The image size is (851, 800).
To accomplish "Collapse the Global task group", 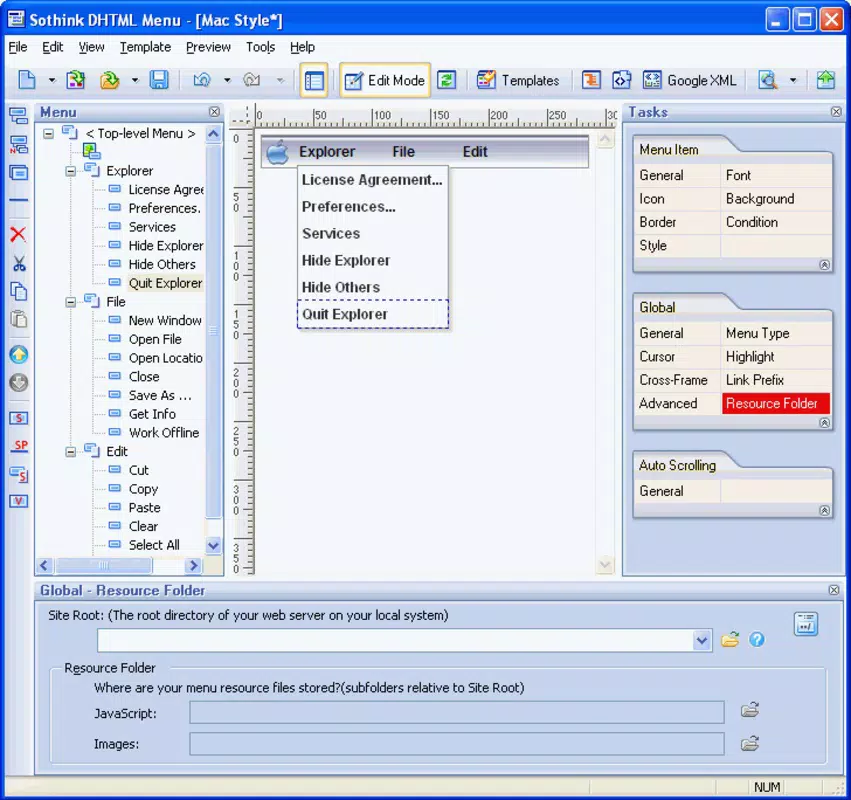I will [824, 423].
